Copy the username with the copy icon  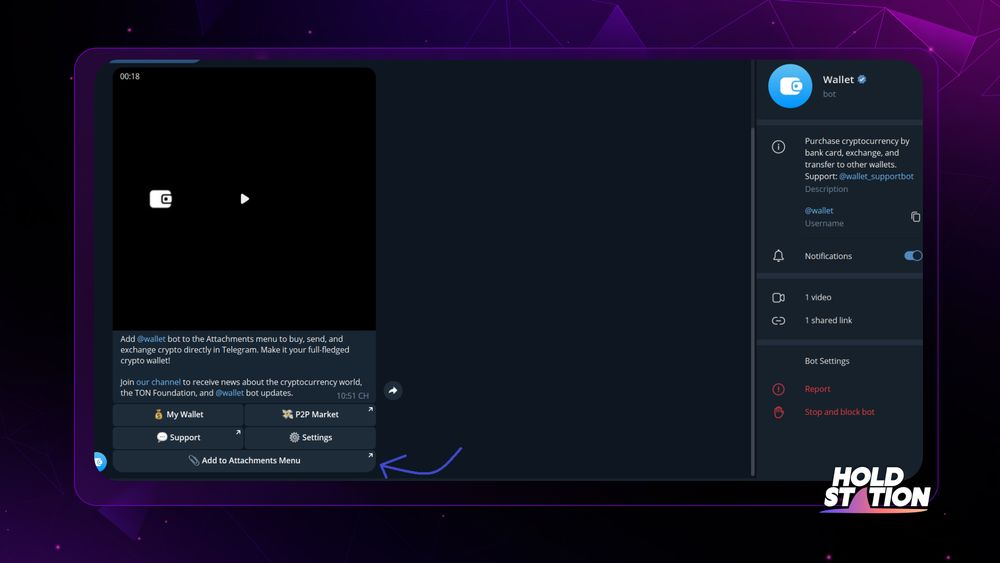[915, 217]
